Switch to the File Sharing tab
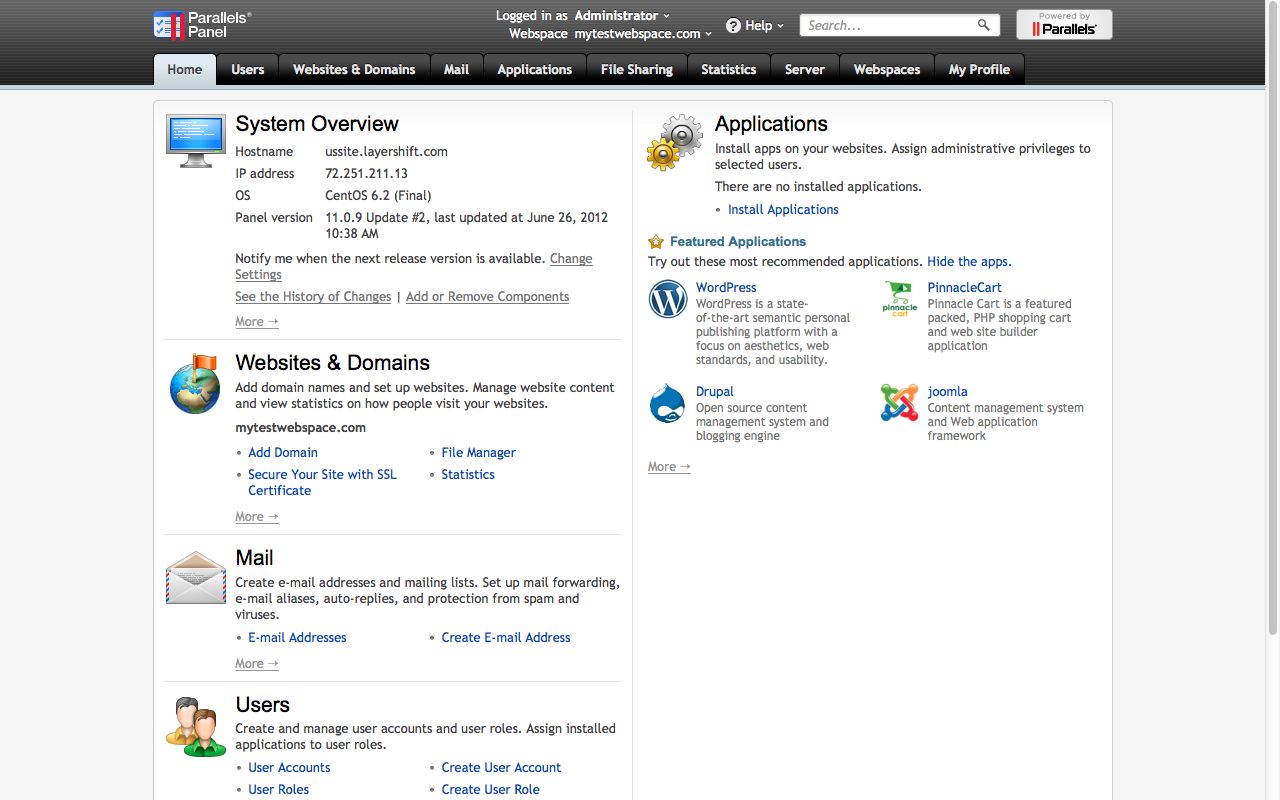 tap(637, 70)
